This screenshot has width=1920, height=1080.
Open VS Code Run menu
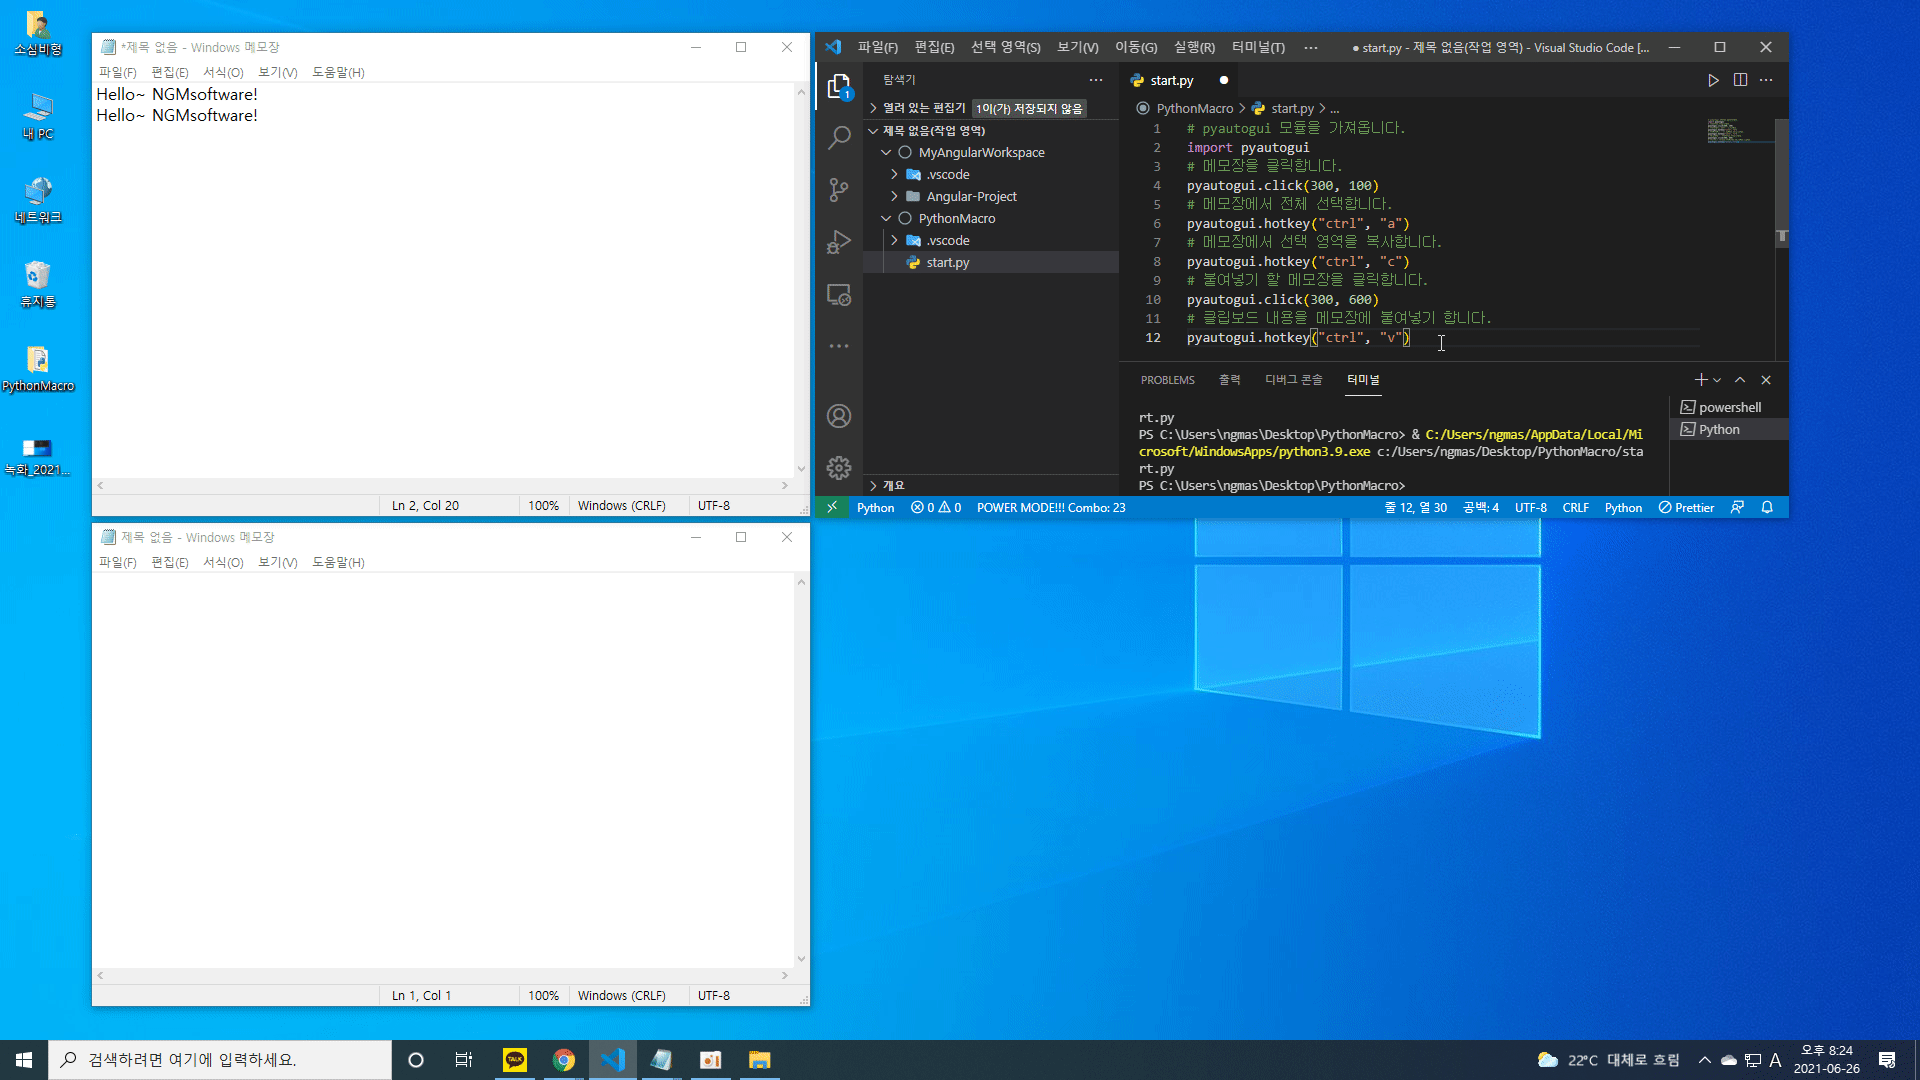point(1194,47)
